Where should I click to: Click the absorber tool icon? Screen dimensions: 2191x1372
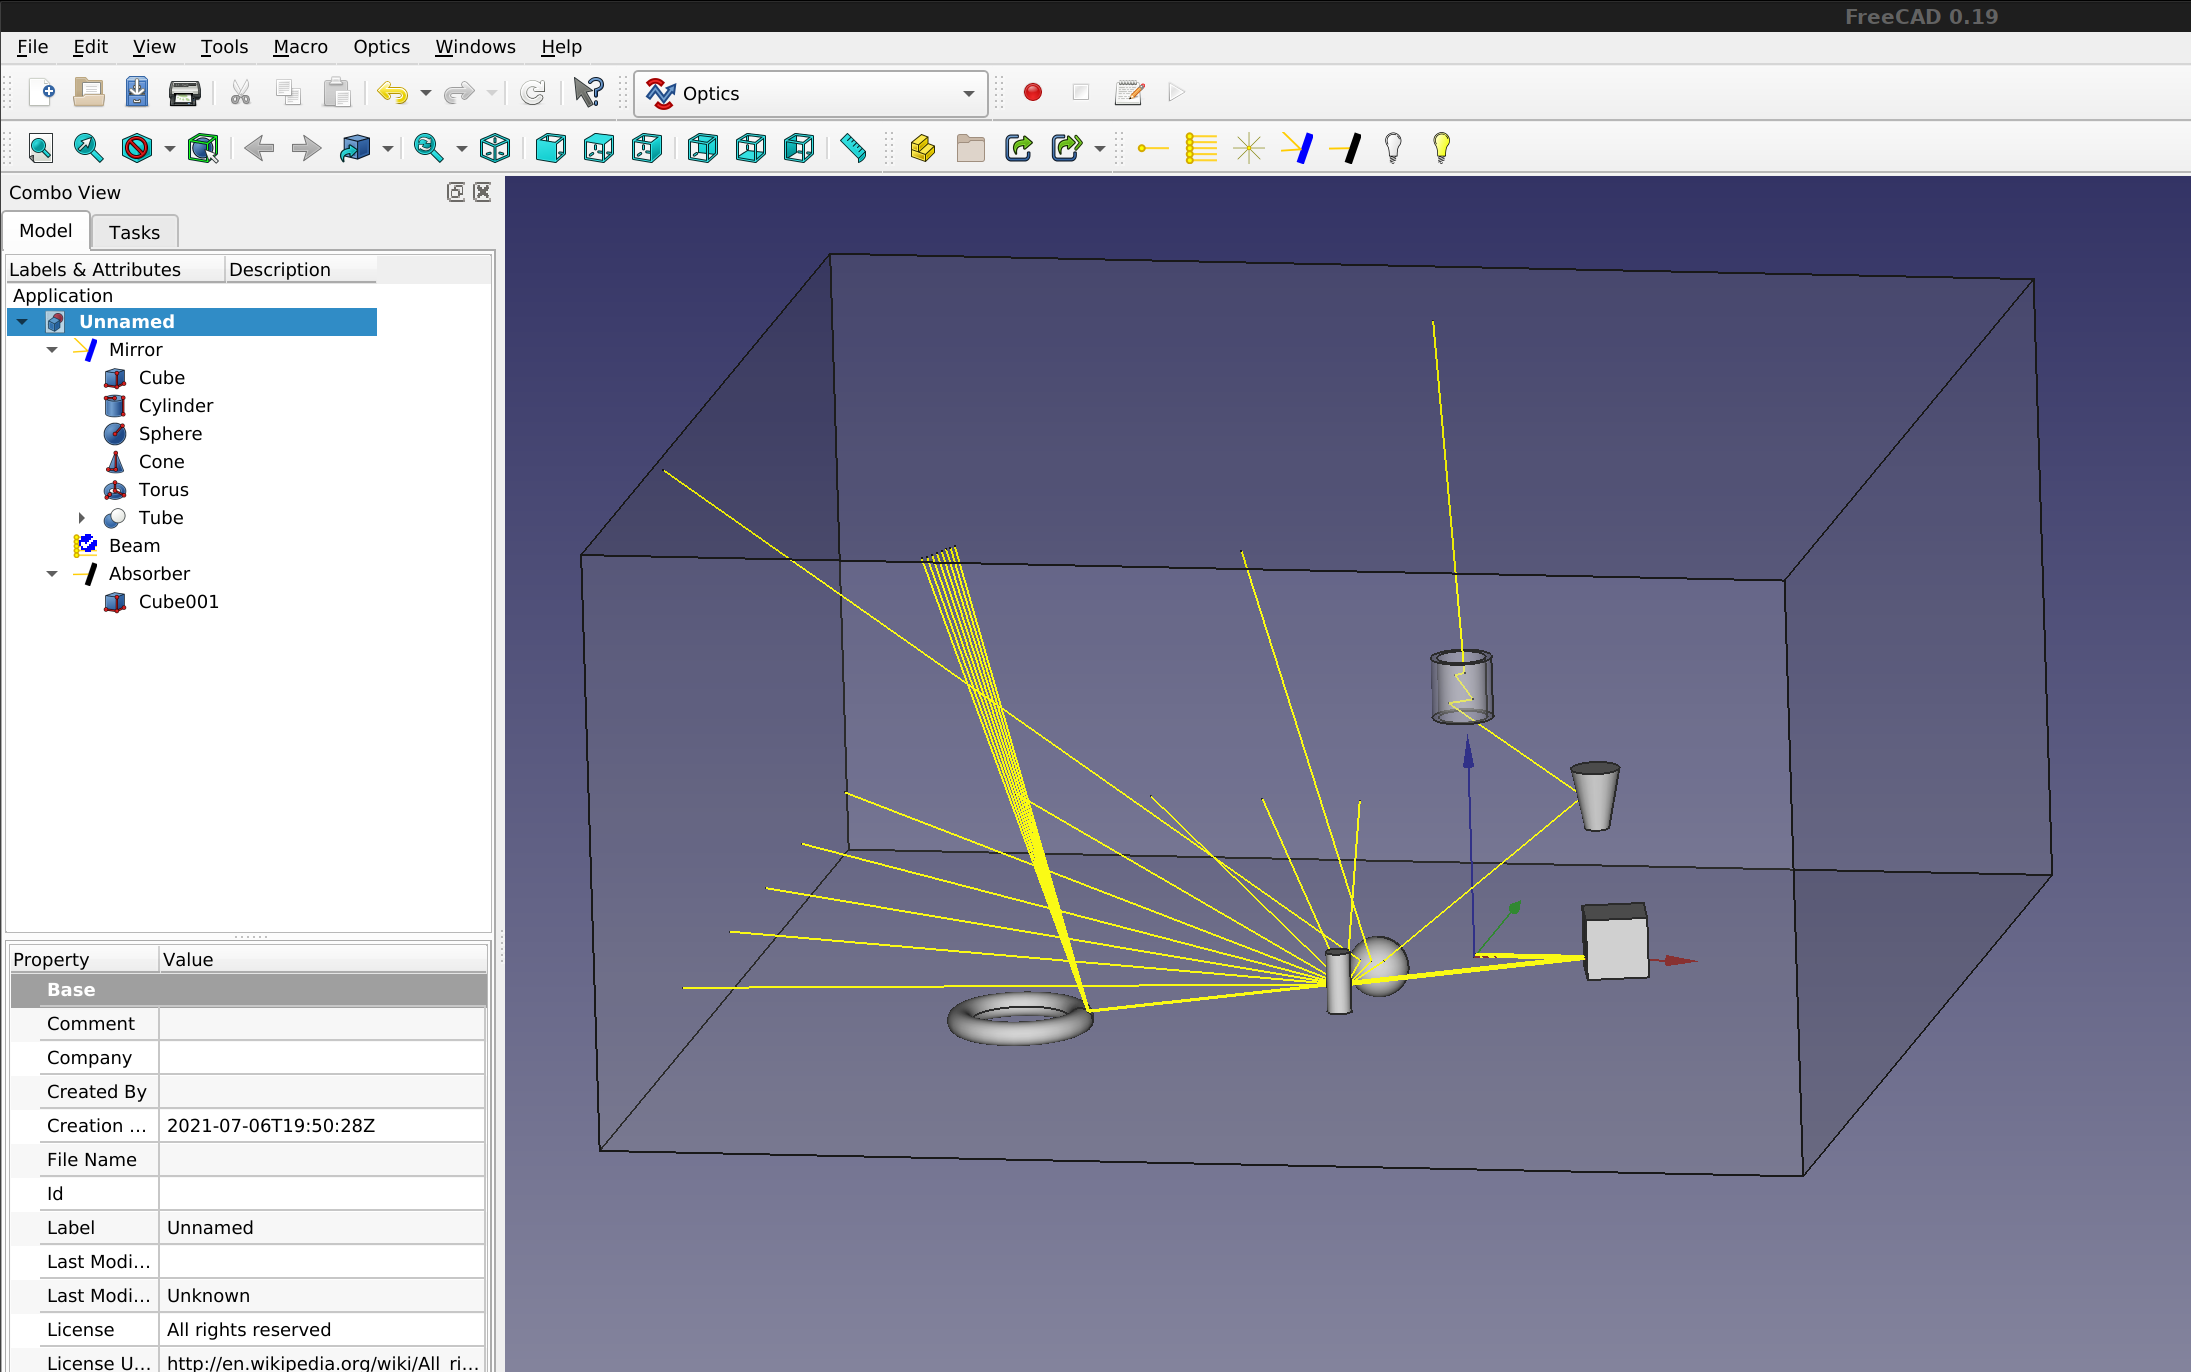coord(1346,149)
